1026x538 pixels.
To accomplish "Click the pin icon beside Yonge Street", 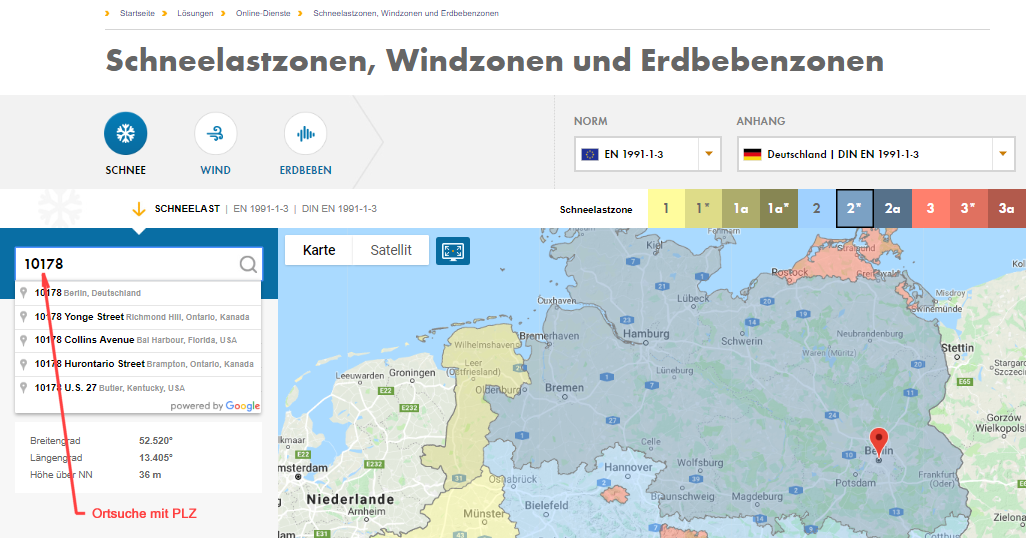I will (x=24, y=317).
